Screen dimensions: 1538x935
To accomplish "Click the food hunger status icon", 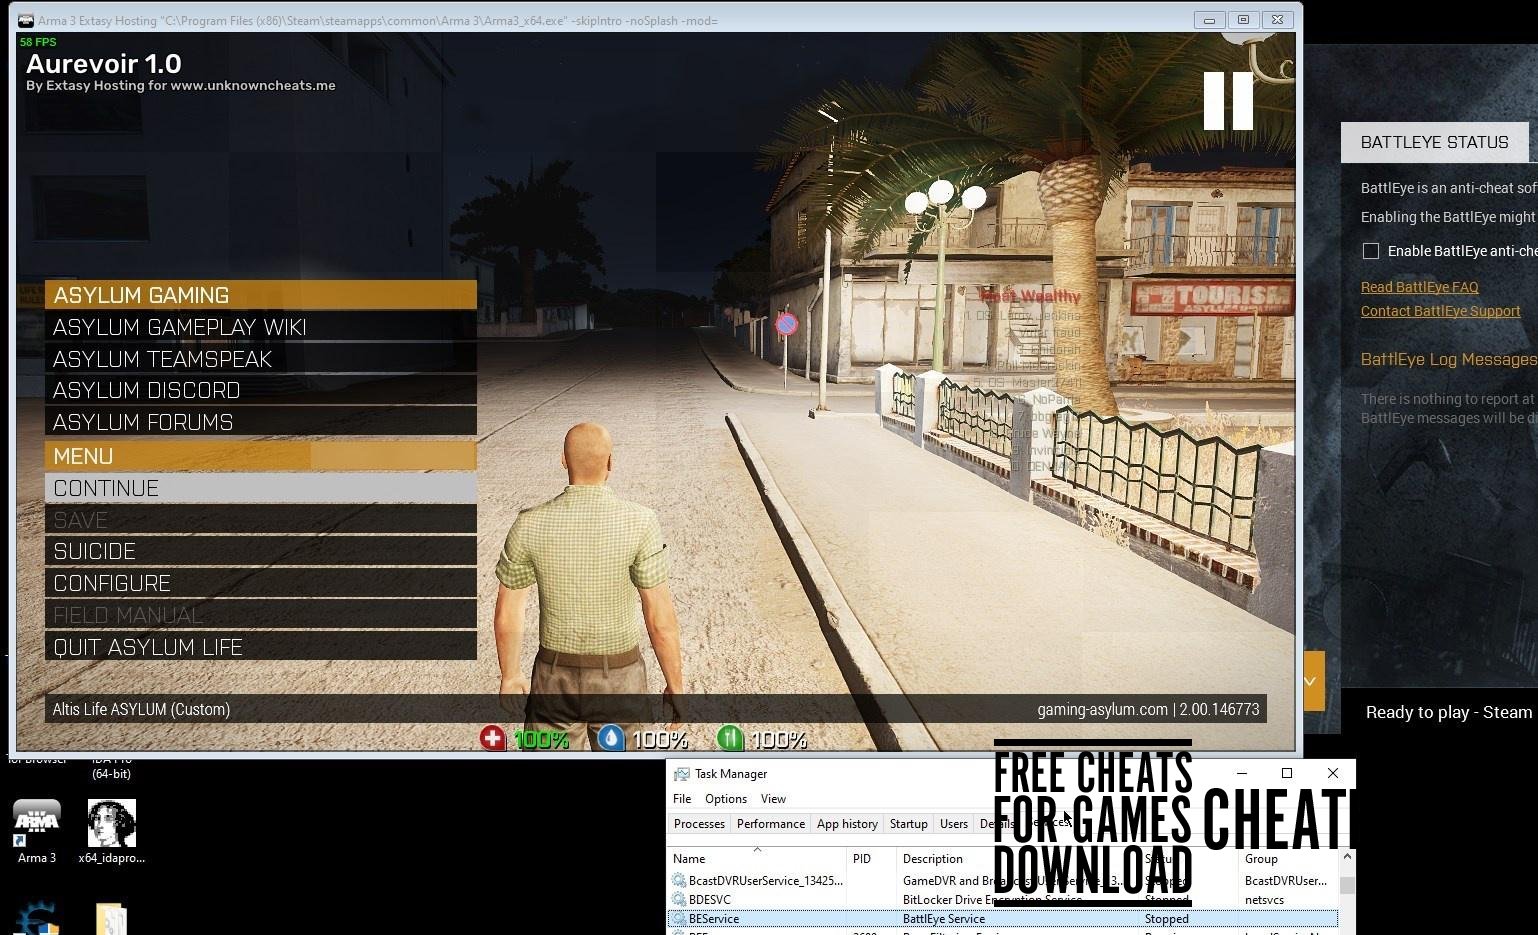I will pos(730,738).
